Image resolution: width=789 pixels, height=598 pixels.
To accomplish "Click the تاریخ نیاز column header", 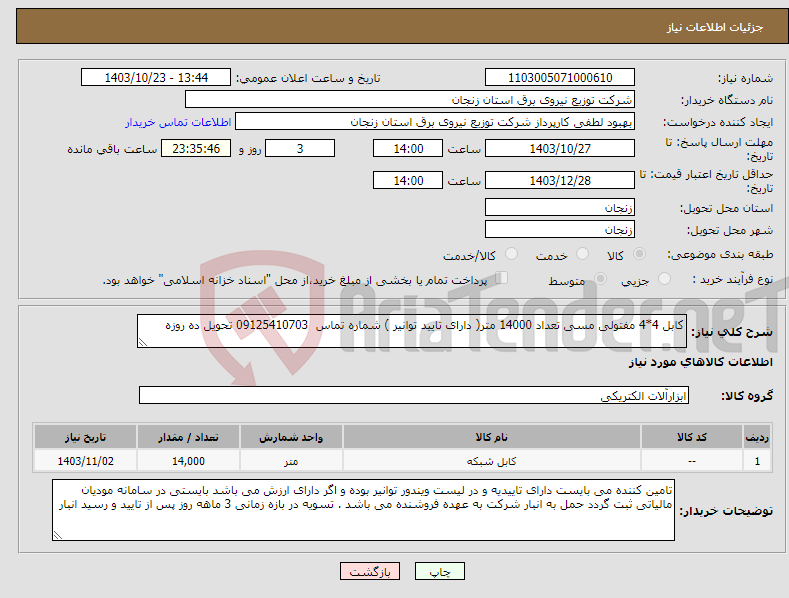I will tap(86, 437).
